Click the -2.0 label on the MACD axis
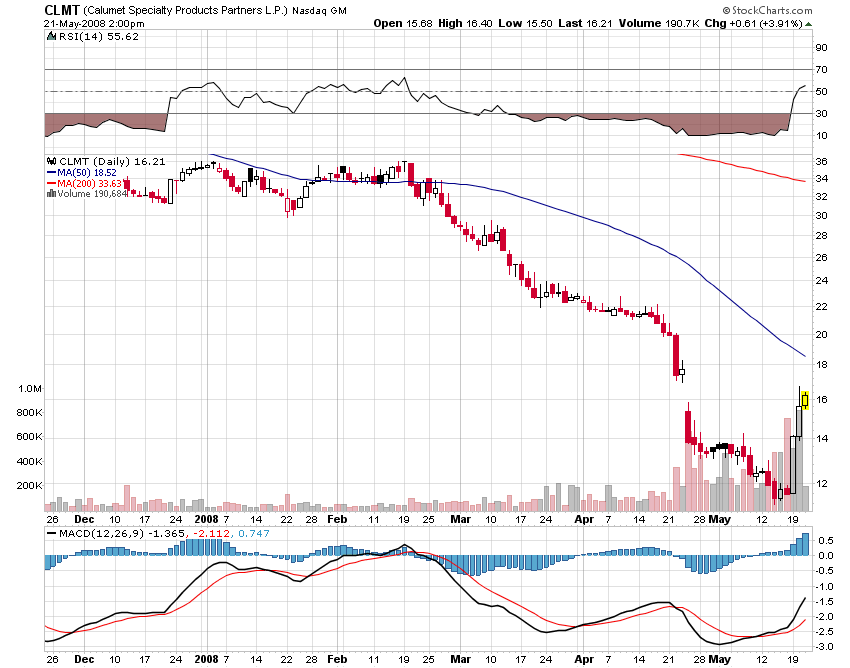Image resolution: width=850 pixels, height=668 pixels. tap(825, 617)
